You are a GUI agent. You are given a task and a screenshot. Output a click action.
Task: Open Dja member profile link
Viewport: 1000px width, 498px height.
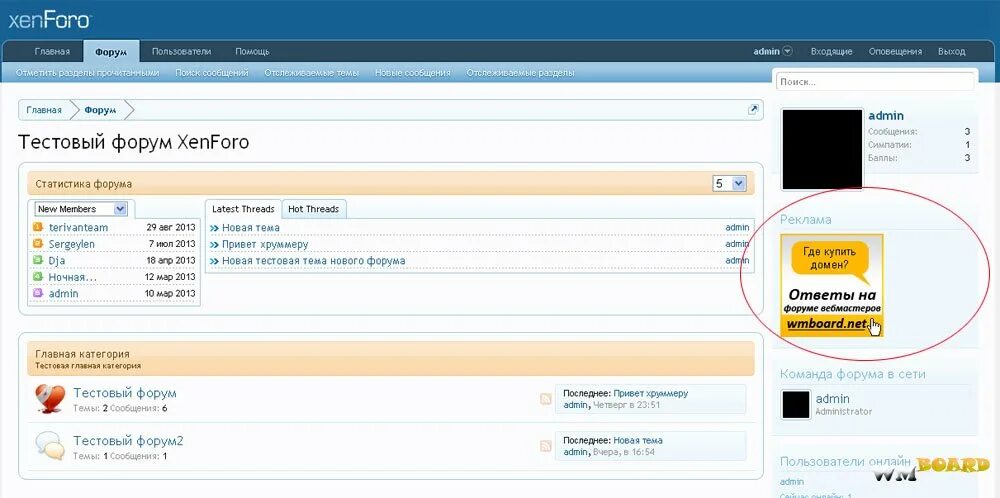coord(57,260)
